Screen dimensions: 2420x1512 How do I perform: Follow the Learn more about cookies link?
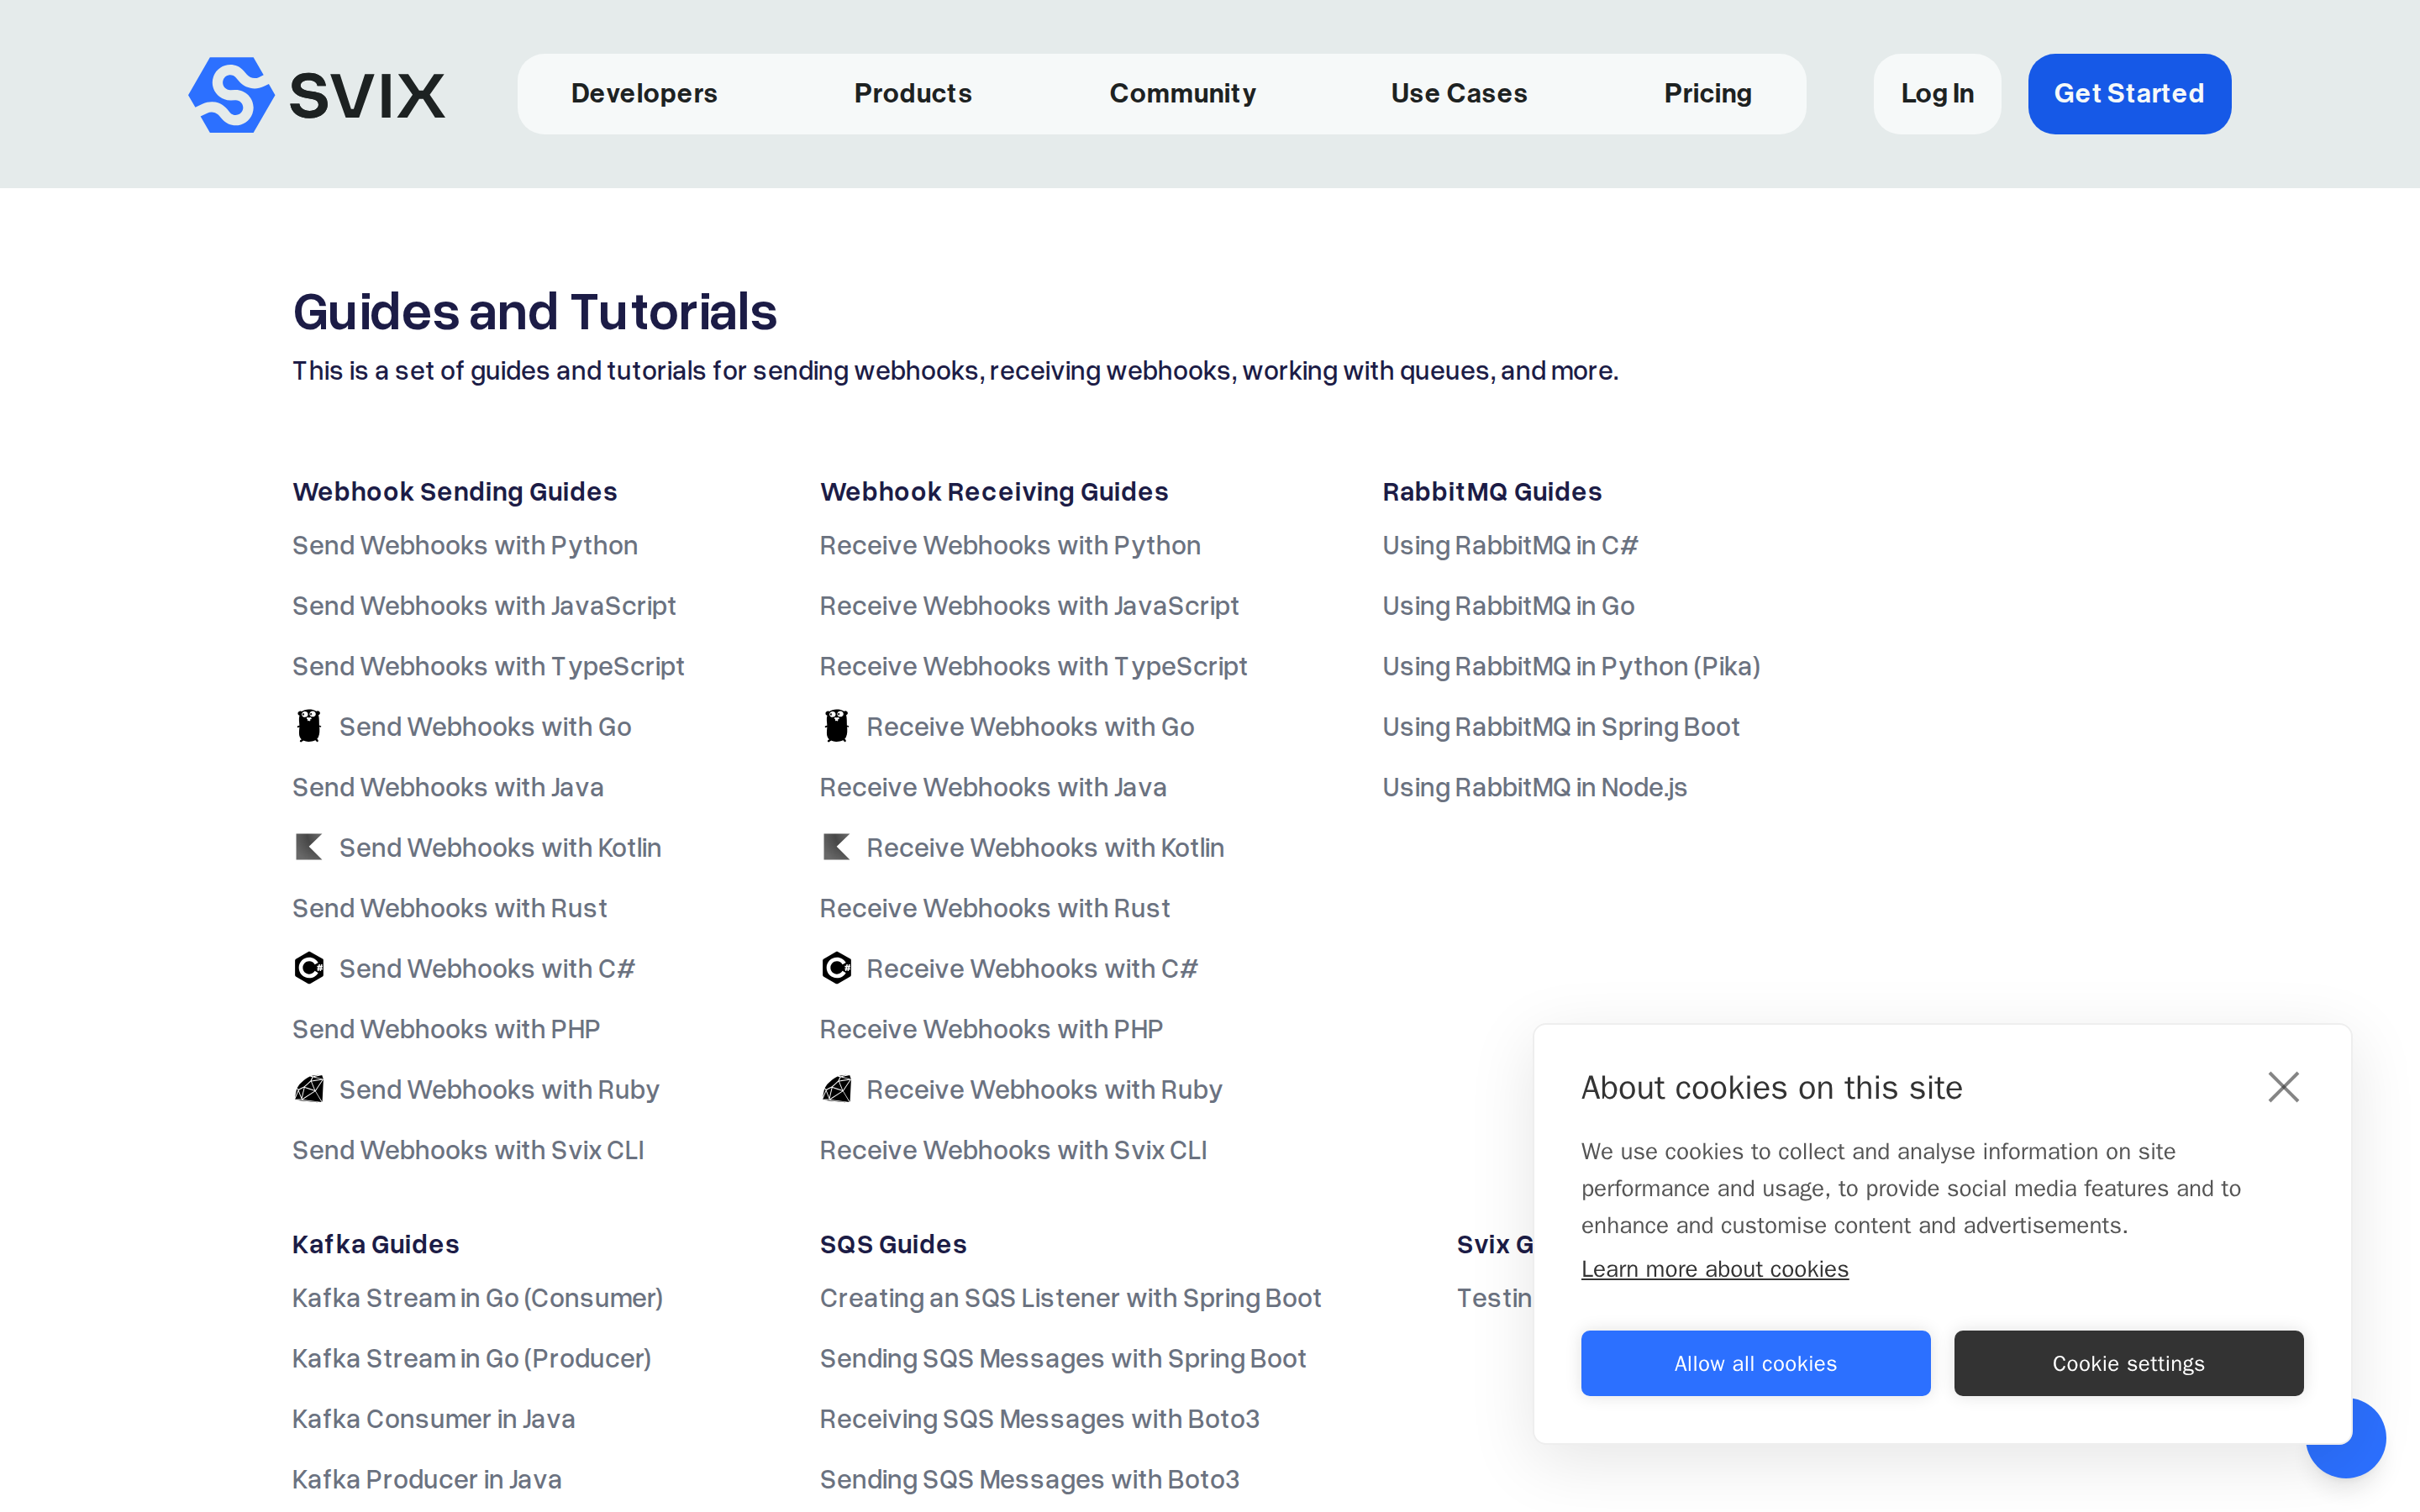[1714, 1269]
